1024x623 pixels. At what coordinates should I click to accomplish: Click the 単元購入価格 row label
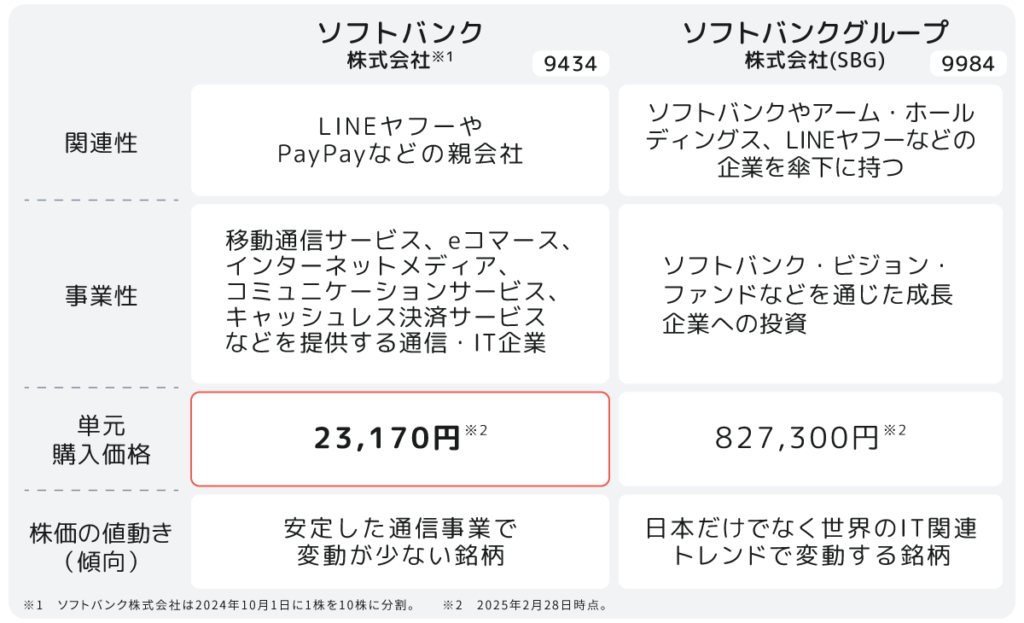click(x=101, y=439)
